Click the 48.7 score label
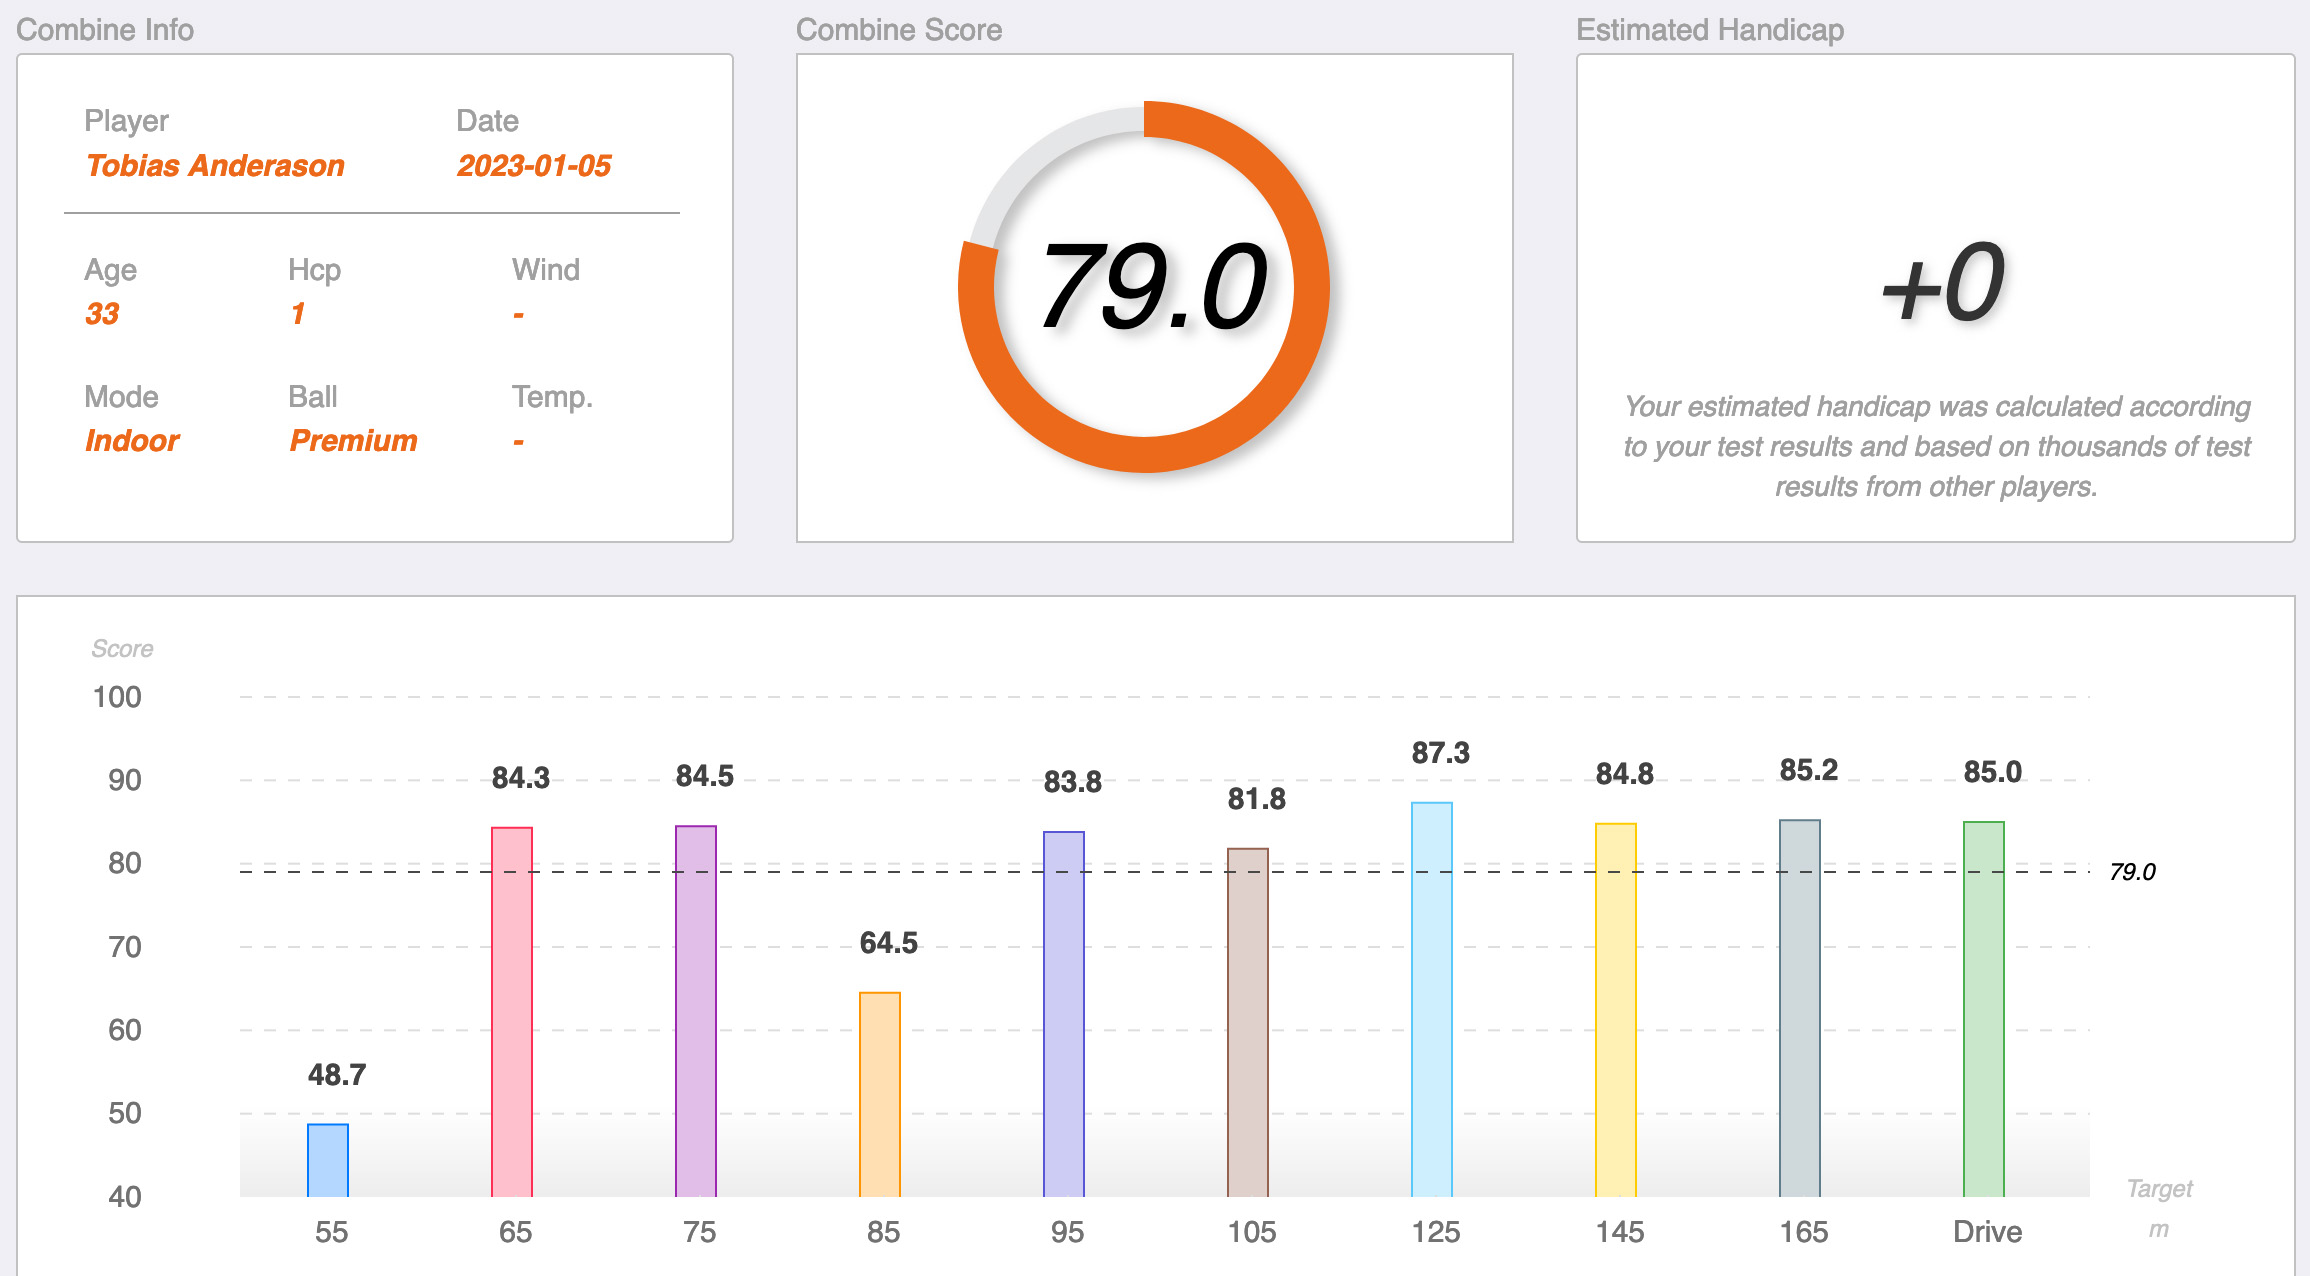 (x=336, y=1075)
